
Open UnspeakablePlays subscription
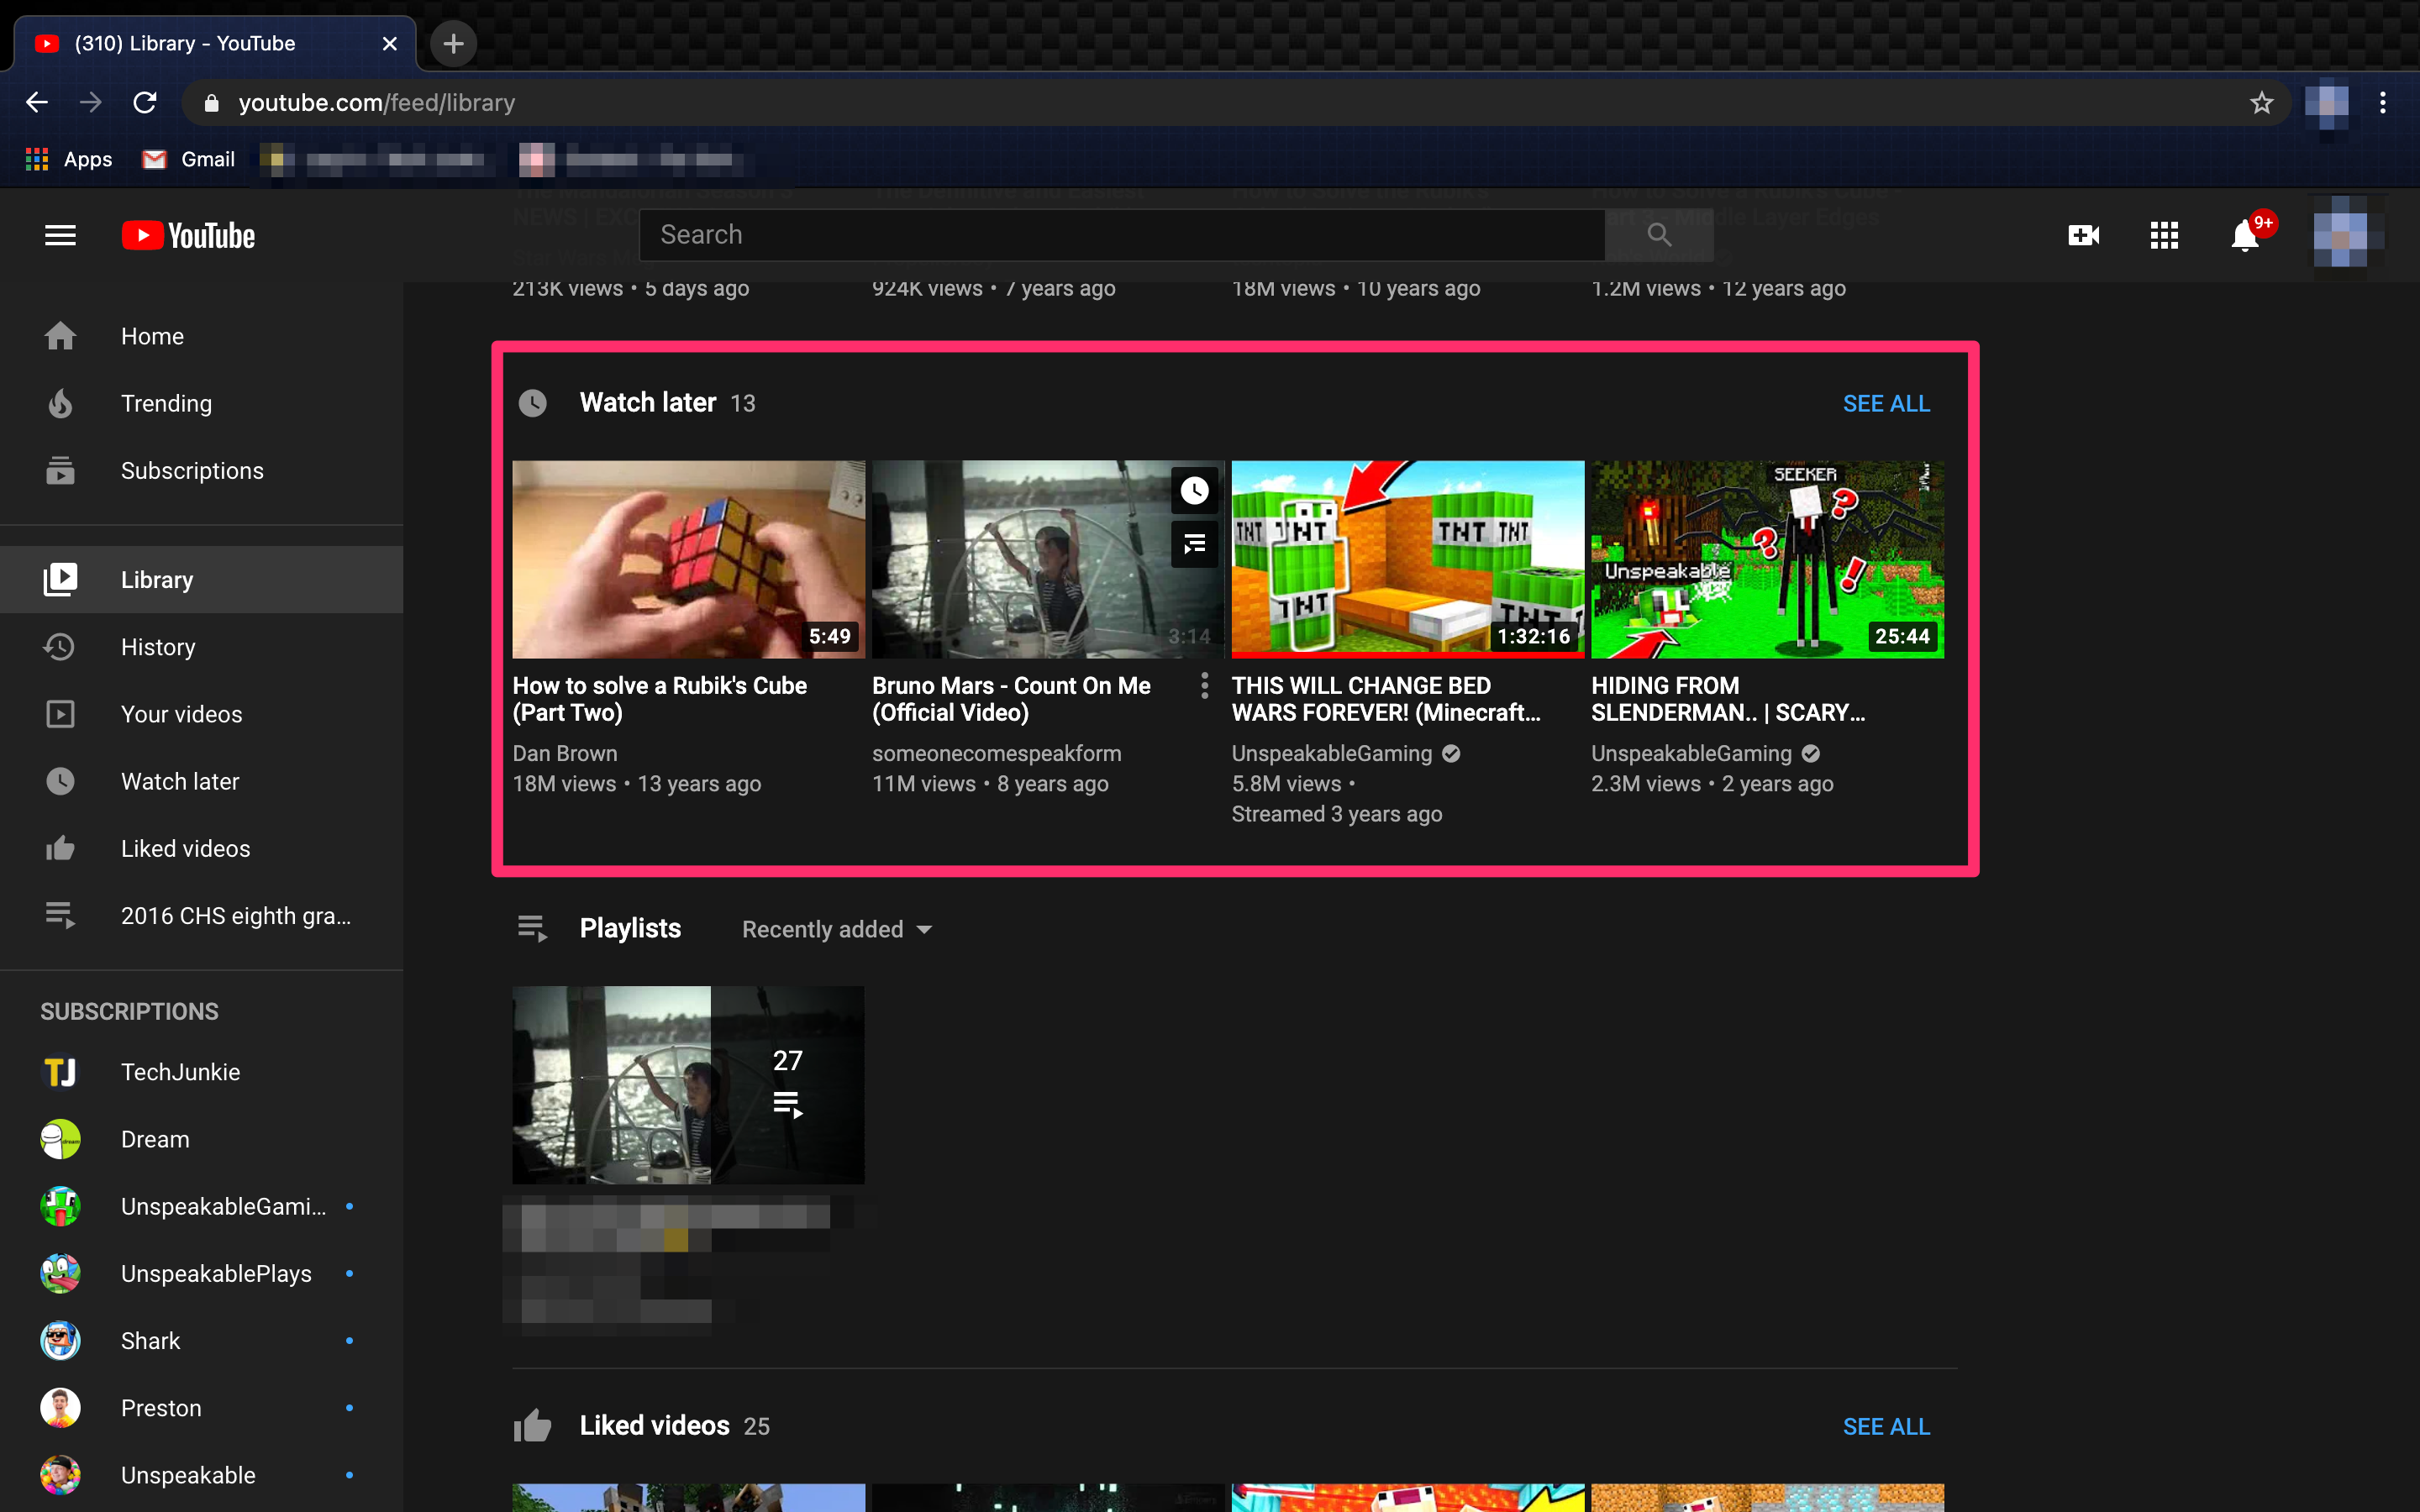[201, 1273]
